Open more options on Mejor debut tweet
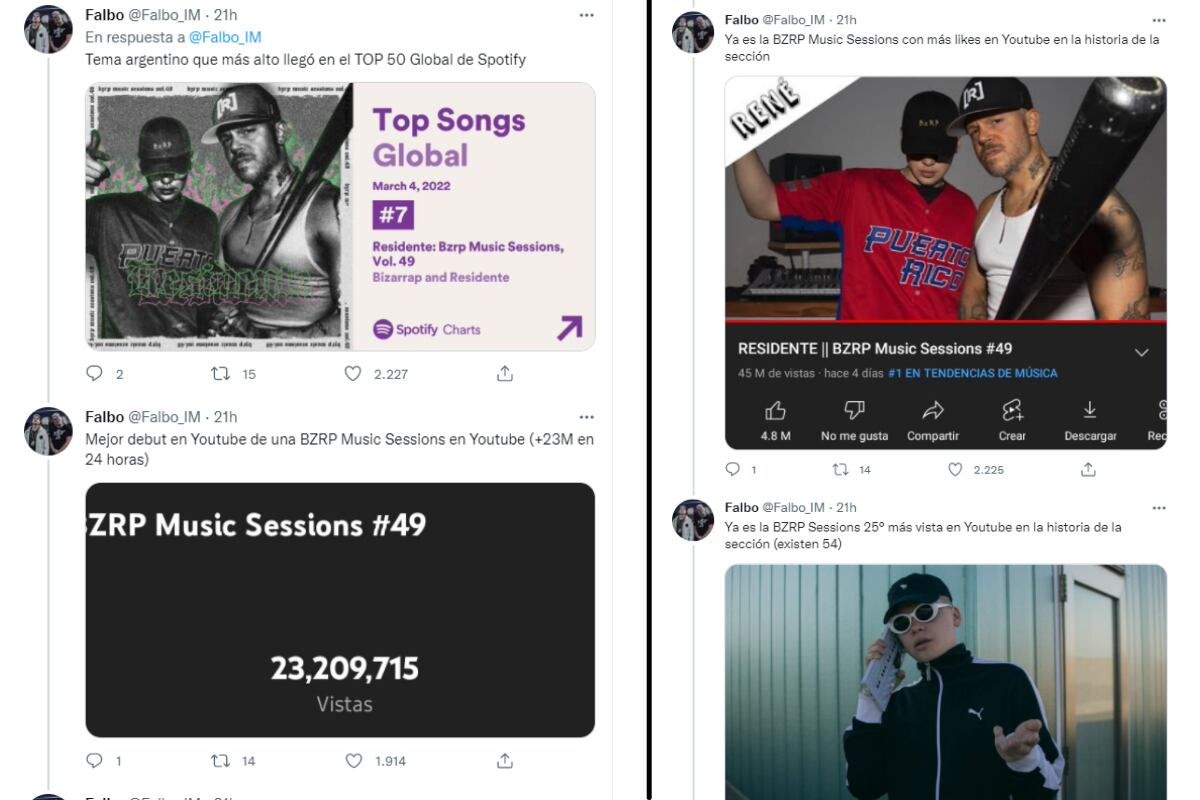Viewport: 1200px width, 800px height. click(x=586, y=417)
